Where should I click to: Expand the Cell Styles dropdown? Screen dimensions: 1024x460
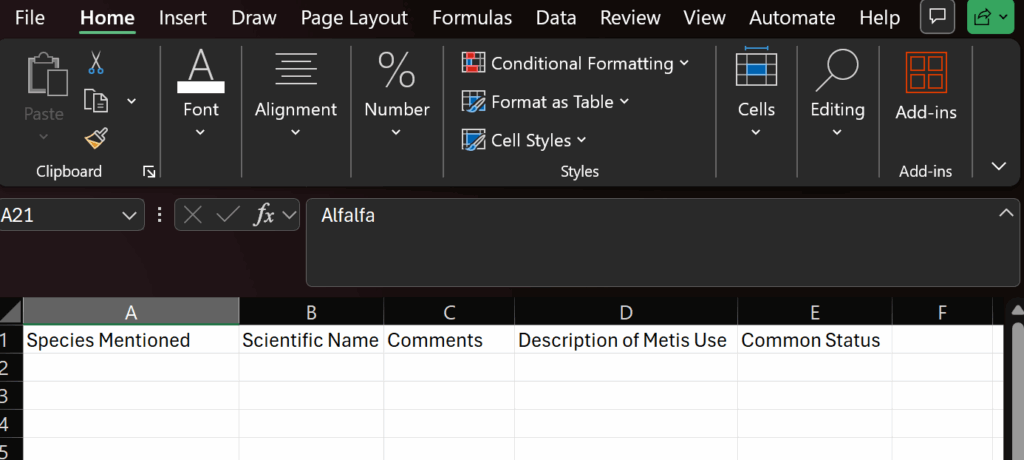524,141
